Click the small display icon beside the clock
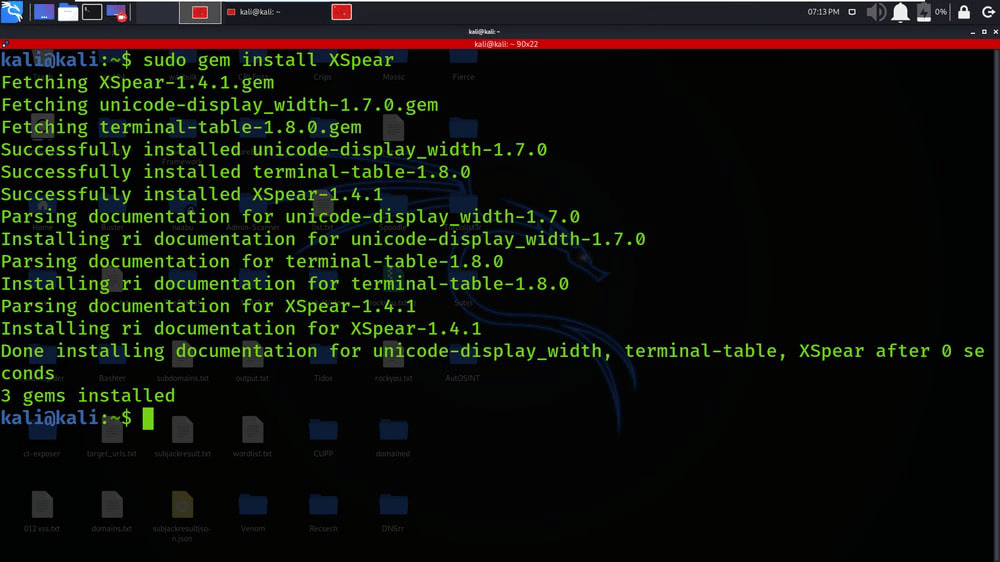Screen dimensions: 1000x562 point(852,12)
